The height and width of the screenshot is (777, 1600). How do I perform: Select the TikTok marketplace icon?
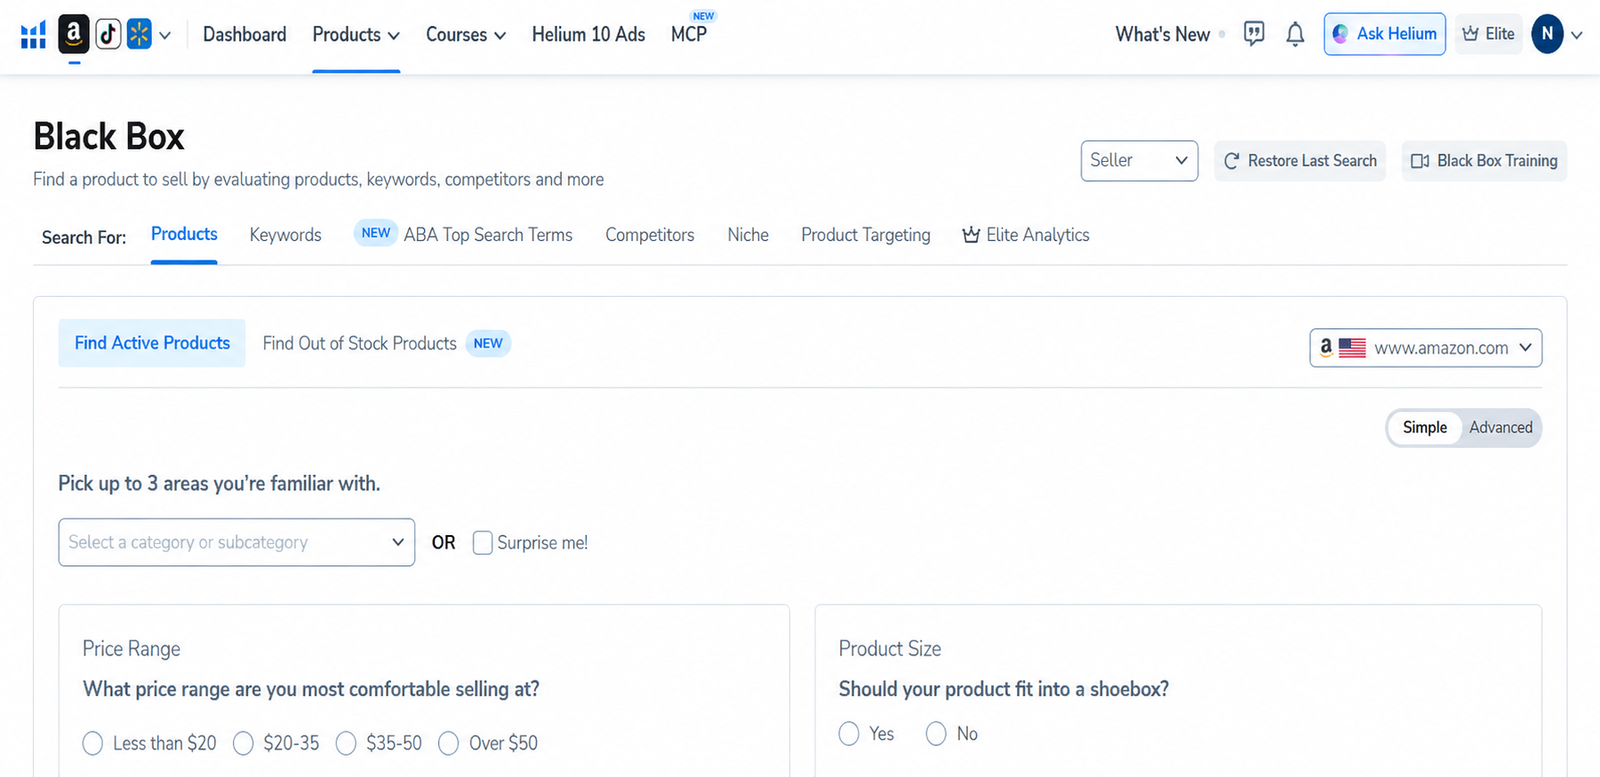click(108, 34)
